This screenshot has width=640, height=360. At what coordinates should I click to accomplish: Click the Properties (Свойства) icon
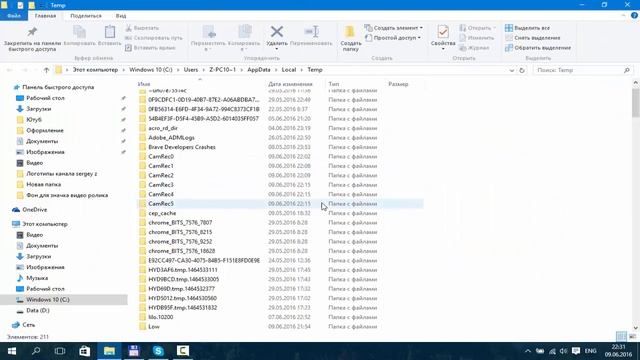(443, 32)
